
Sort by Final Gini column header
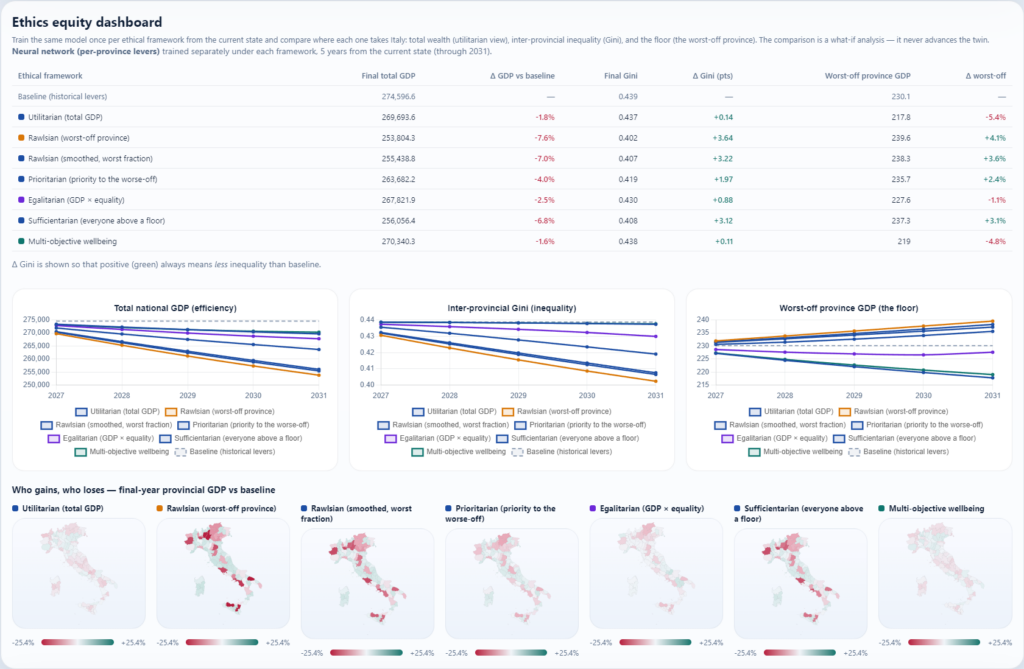(620, 76)
